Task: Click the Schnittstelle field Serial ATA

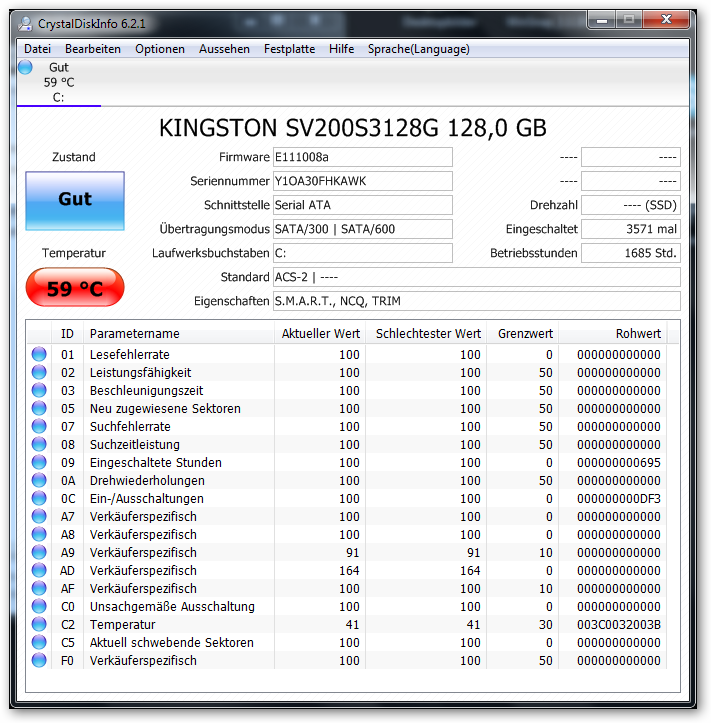Action: pos(362,205)
